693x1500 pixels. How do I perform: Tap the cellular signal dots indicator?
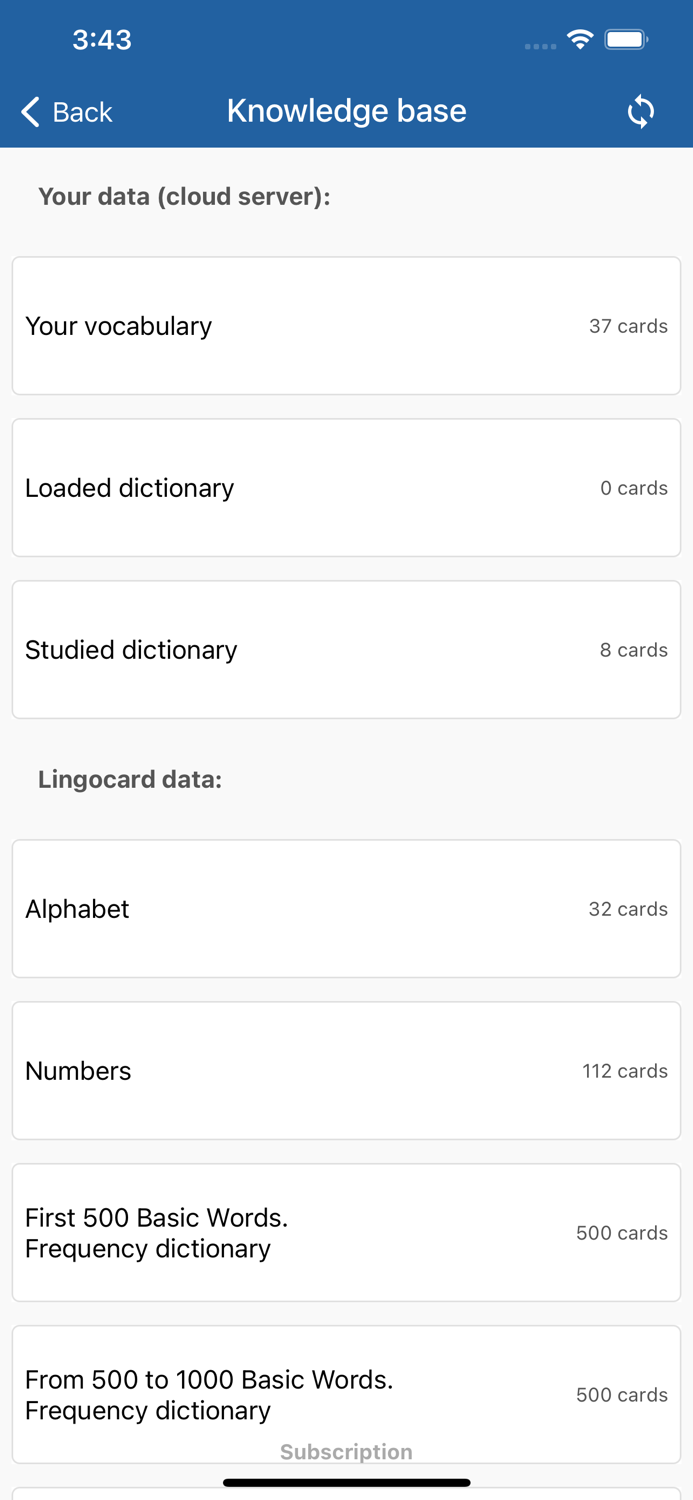540,45
